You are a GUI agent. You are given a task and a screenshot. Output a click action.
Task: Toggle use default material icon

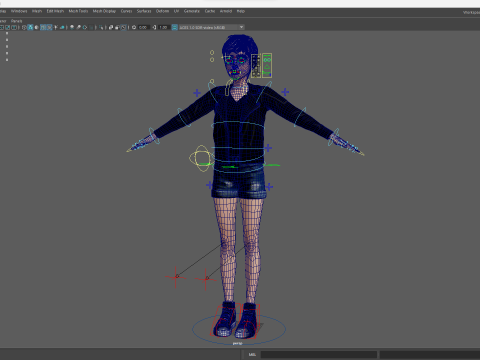pos(36,27)
